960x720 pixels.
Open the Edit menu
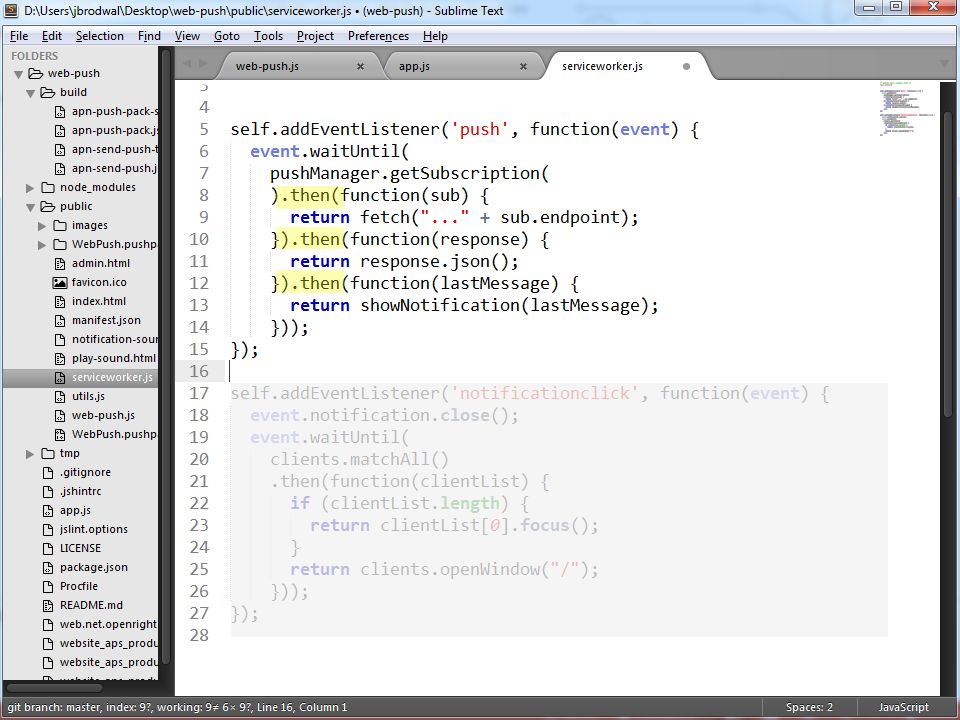click(52, 36)
